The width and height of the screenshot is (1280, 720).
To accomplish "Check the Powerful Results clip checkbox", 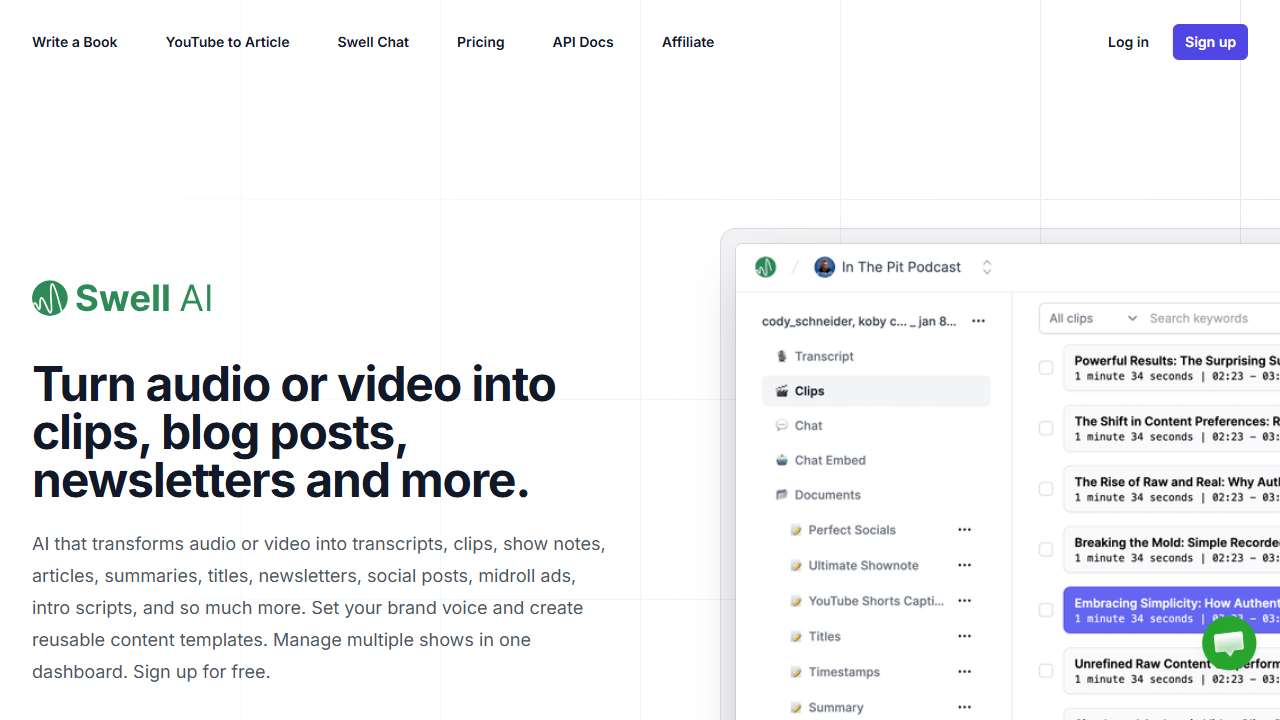I will click(x=1046, y=368).
